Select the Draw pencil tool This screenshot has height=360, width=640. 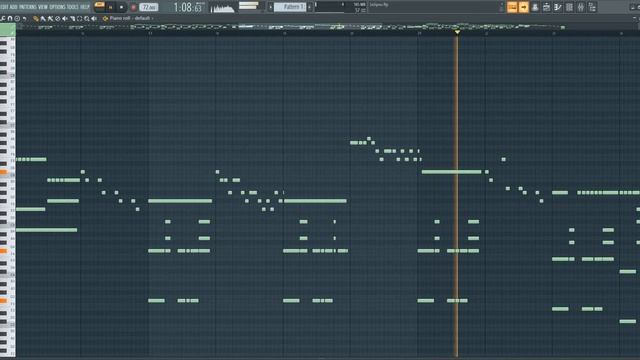(36, 18)
